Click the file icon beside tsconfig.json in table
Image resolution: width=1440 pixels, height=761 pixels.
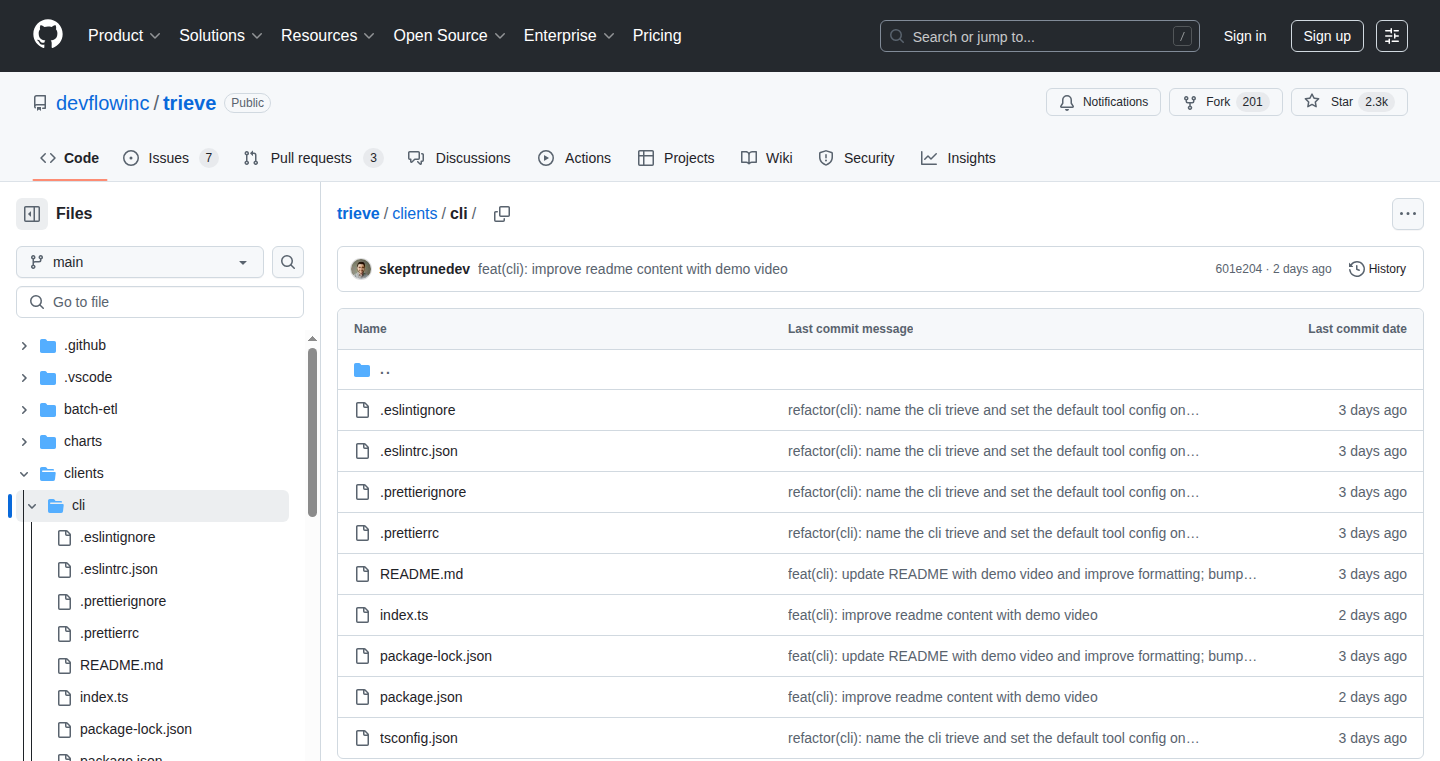[362, 738]
